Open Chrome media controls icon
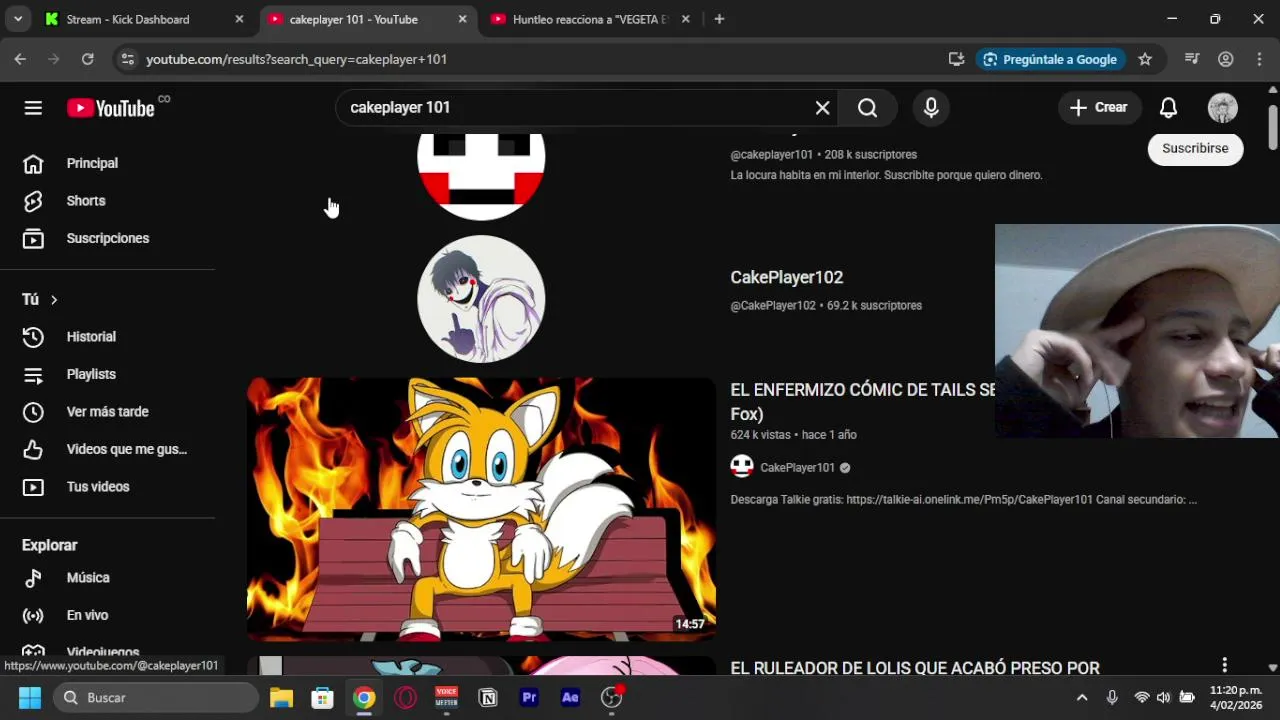The image size is (1280, 720). coord(1192,59)
